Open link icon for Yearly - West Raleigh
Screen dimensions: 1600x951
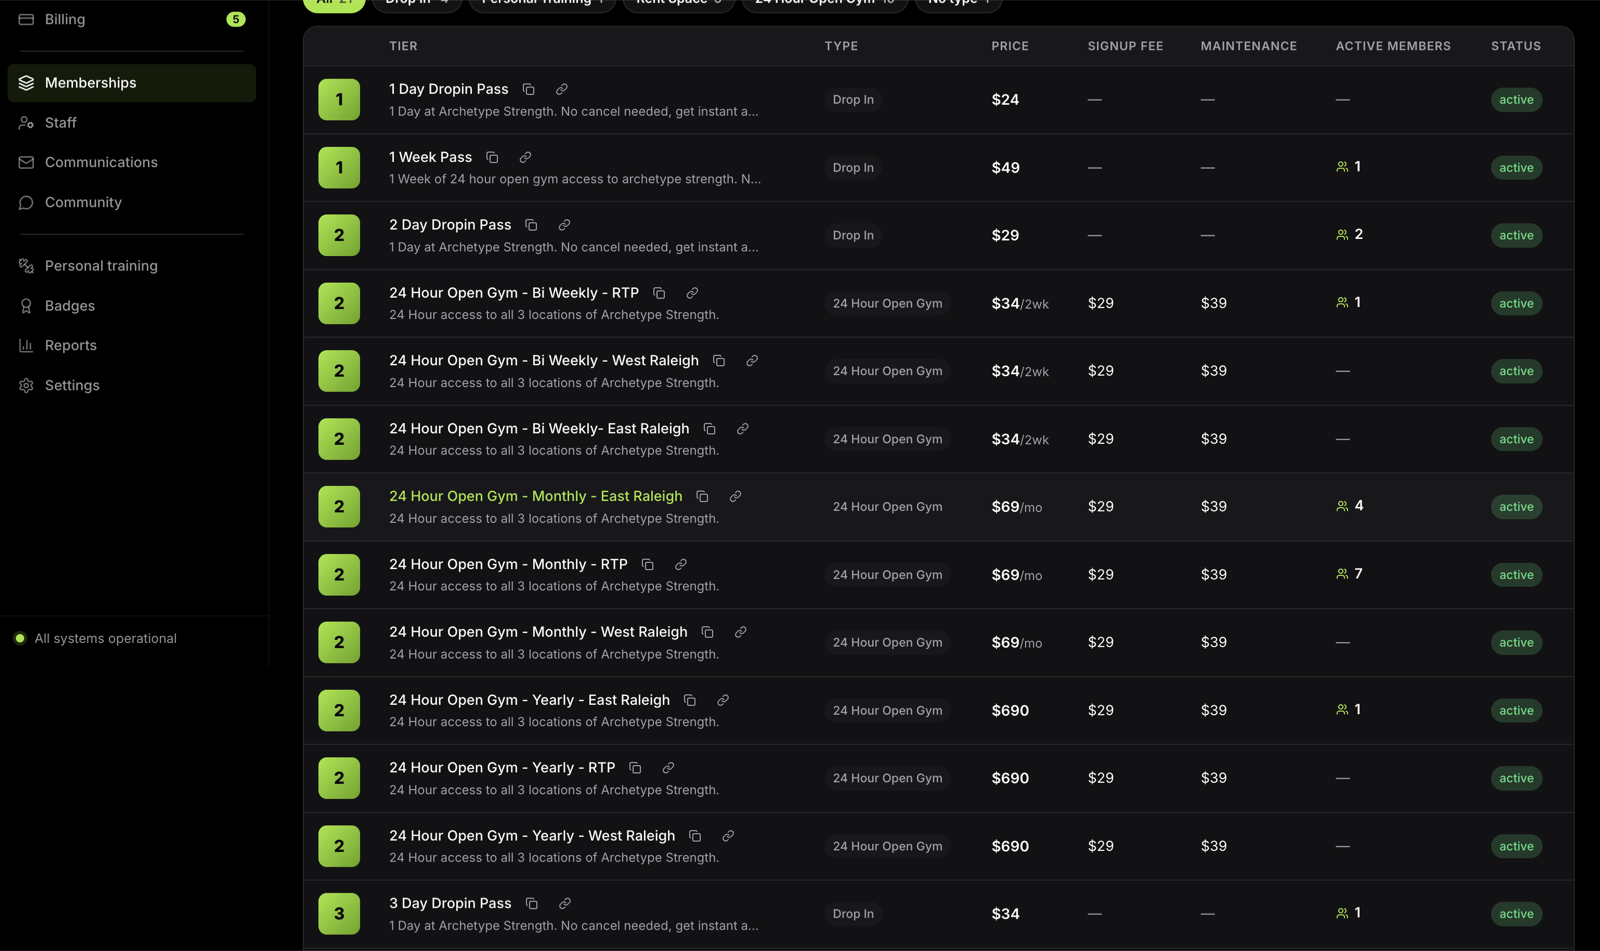pos(728,836)
